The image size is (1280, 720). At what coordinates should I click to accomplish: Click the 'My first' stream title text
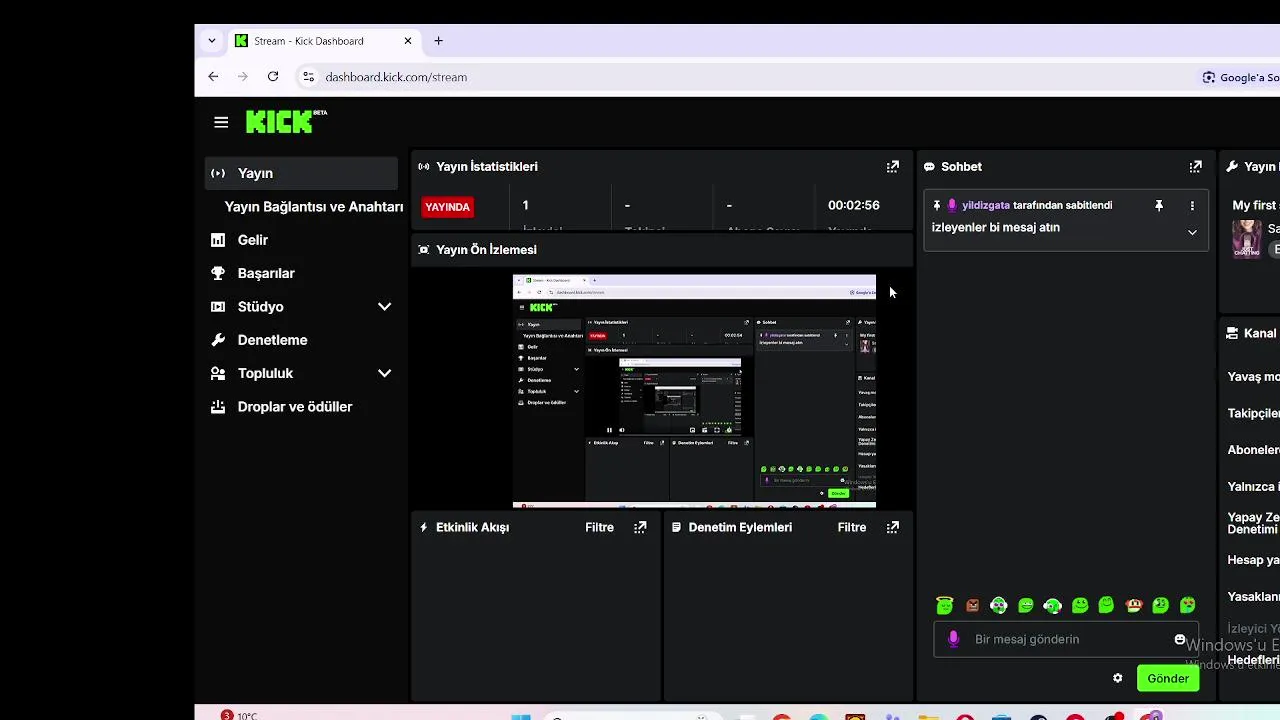tap(1255, 205)
